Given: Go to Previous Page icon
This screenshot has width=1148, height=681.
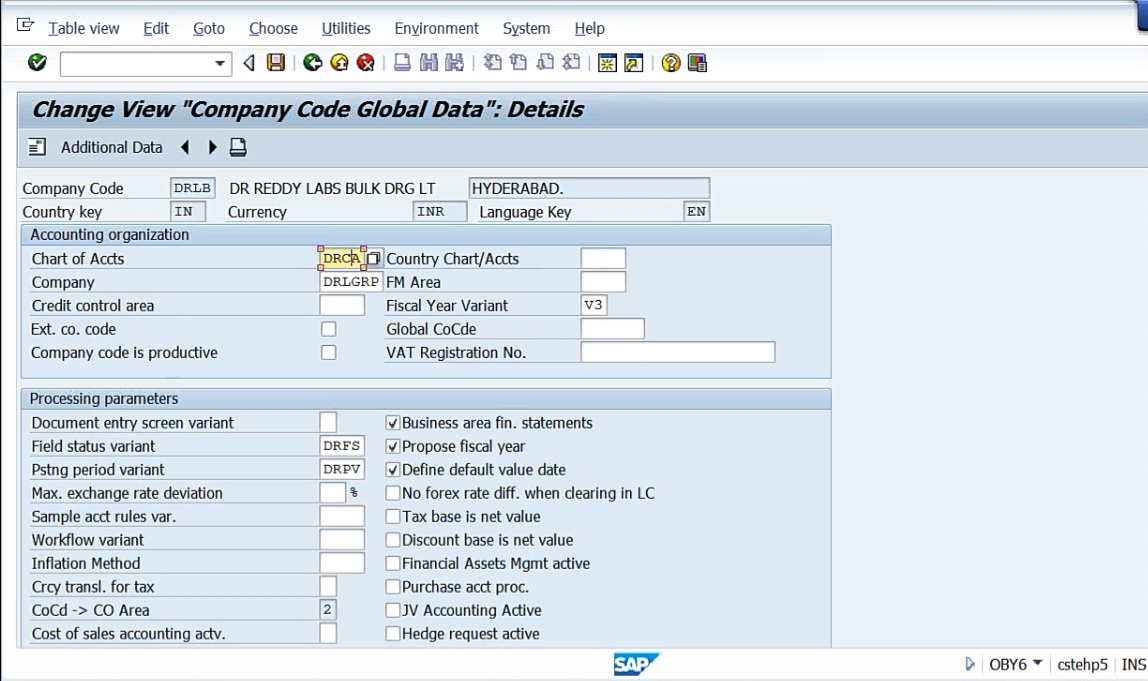Looking at the screenshot, I should click(x=518, y=63).
